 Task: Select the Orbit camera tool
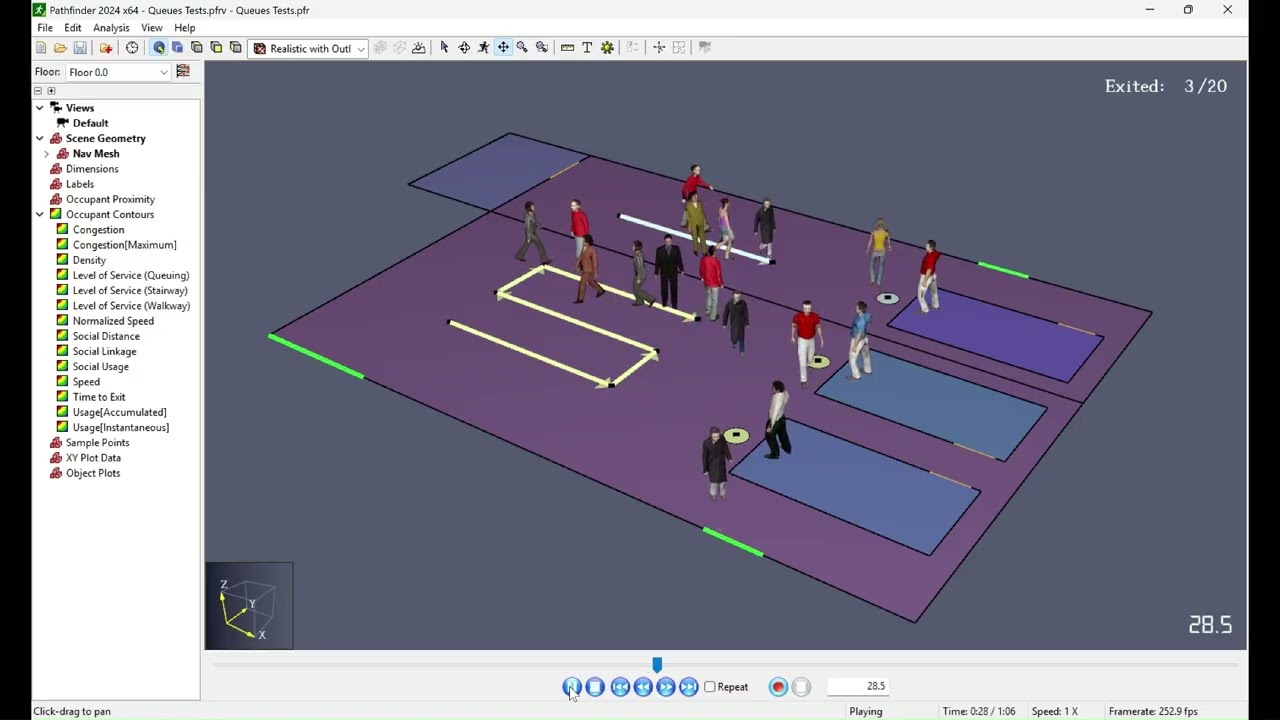[464, 48]
